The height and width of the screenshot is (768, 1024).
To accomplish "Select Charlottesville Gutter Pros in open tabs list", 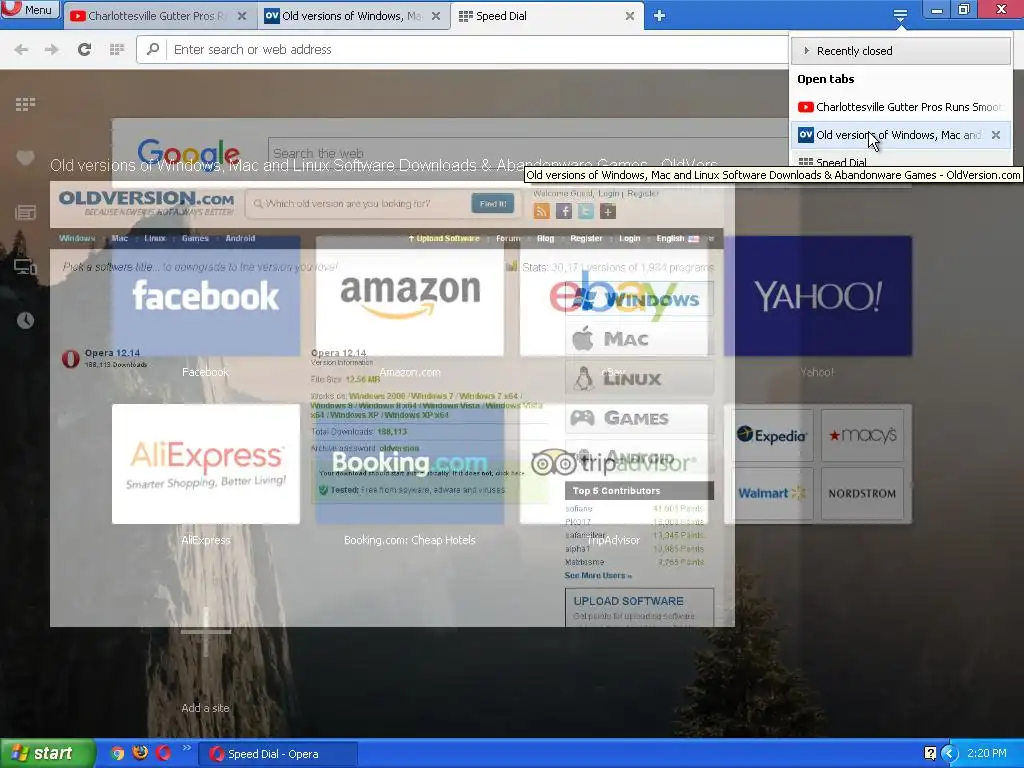I will pyautogui.click(x=901, y=106).
